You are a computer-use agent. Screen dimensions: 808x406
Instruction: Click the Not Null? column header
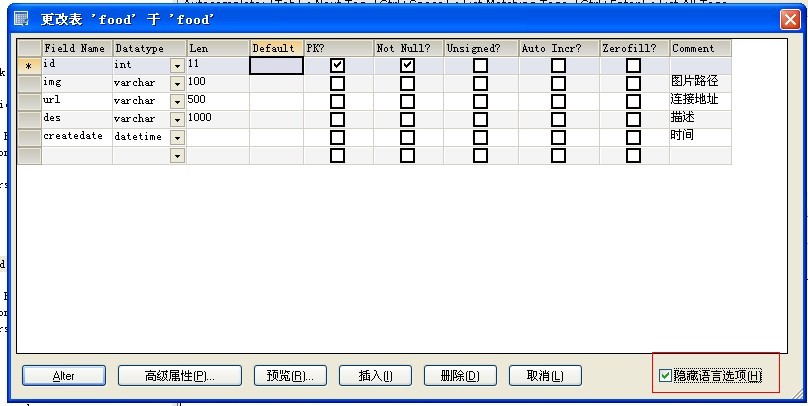(x=409, y=48)
